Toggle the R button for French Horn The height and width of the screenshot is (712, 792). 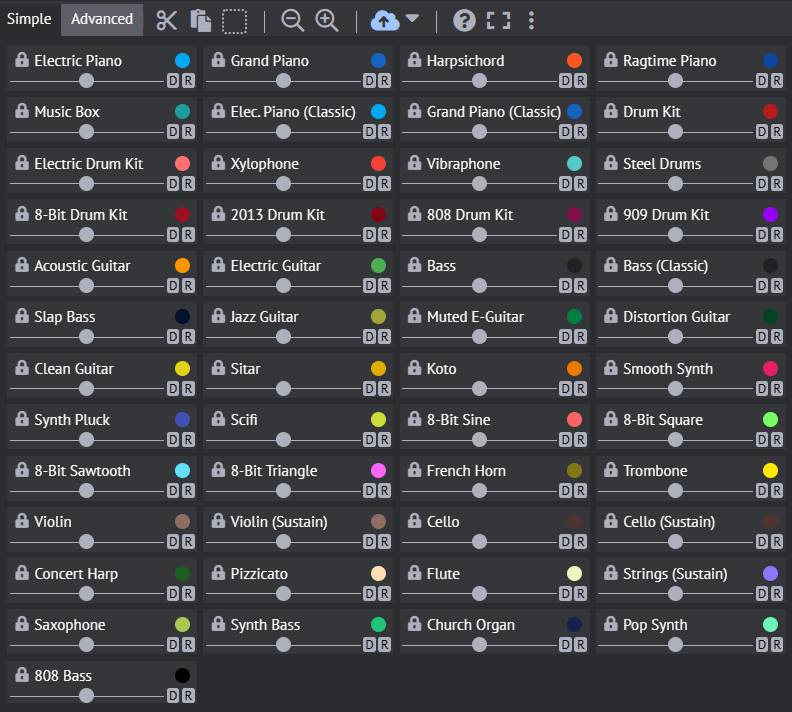[x=580, y=491]
